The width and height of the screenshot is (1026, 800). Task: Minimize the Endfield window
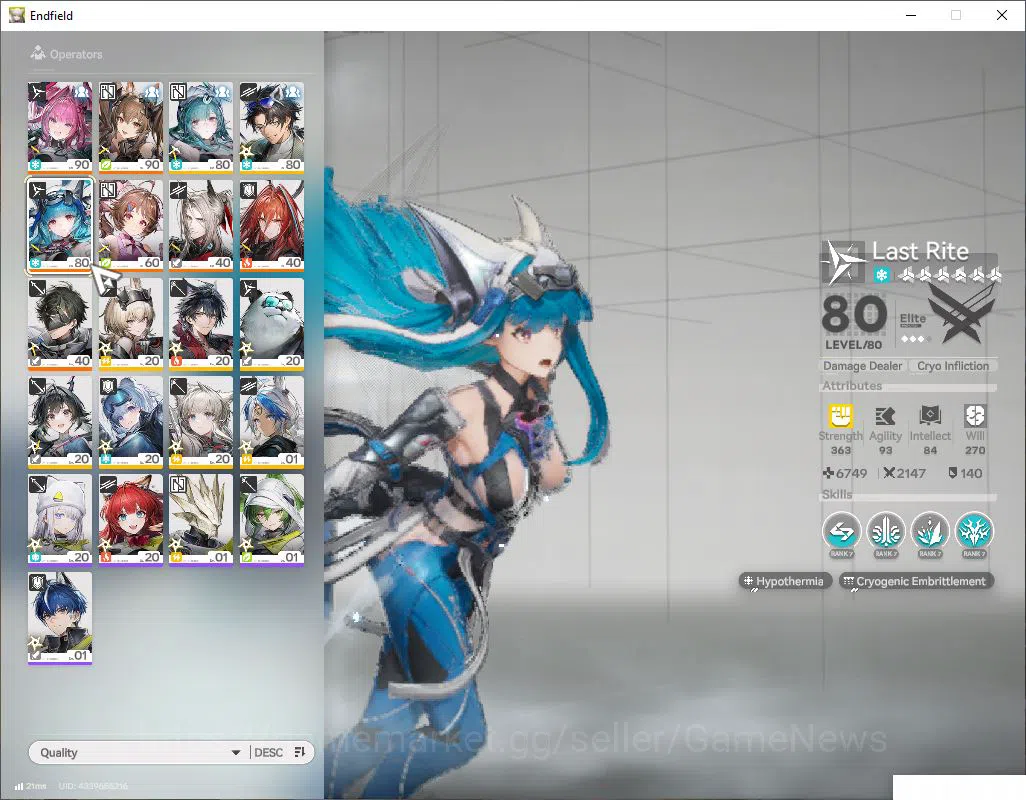(x=911, y=15)
